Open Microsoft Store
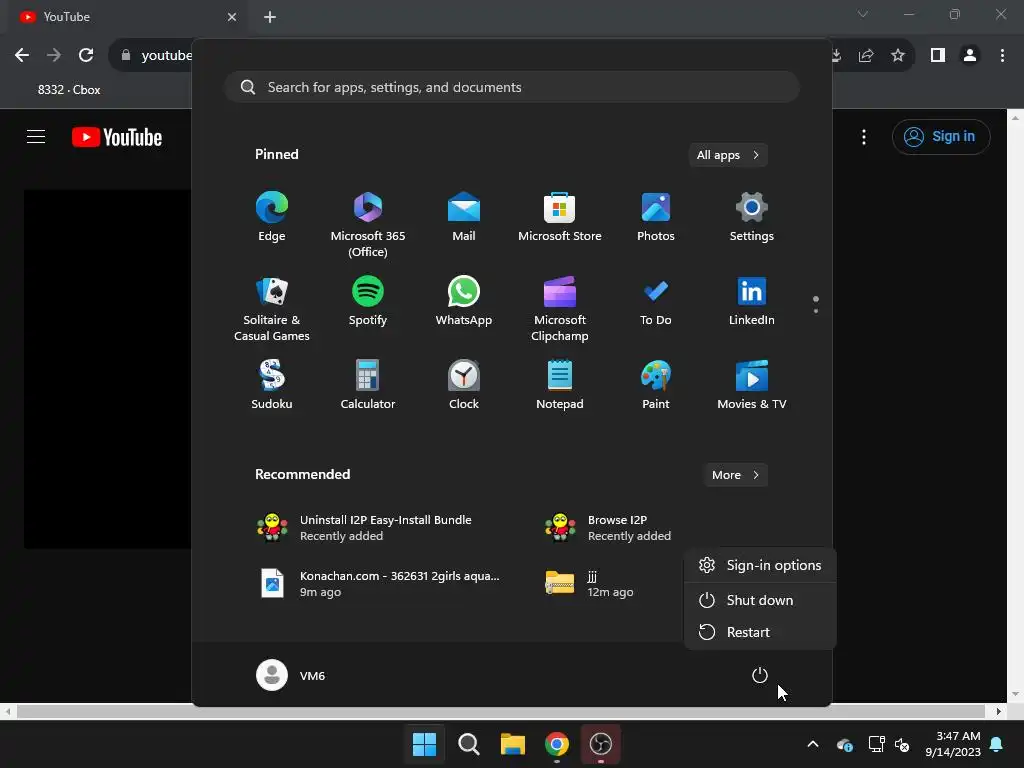Viewport: 1024px width, 768px height. point(560,217)
